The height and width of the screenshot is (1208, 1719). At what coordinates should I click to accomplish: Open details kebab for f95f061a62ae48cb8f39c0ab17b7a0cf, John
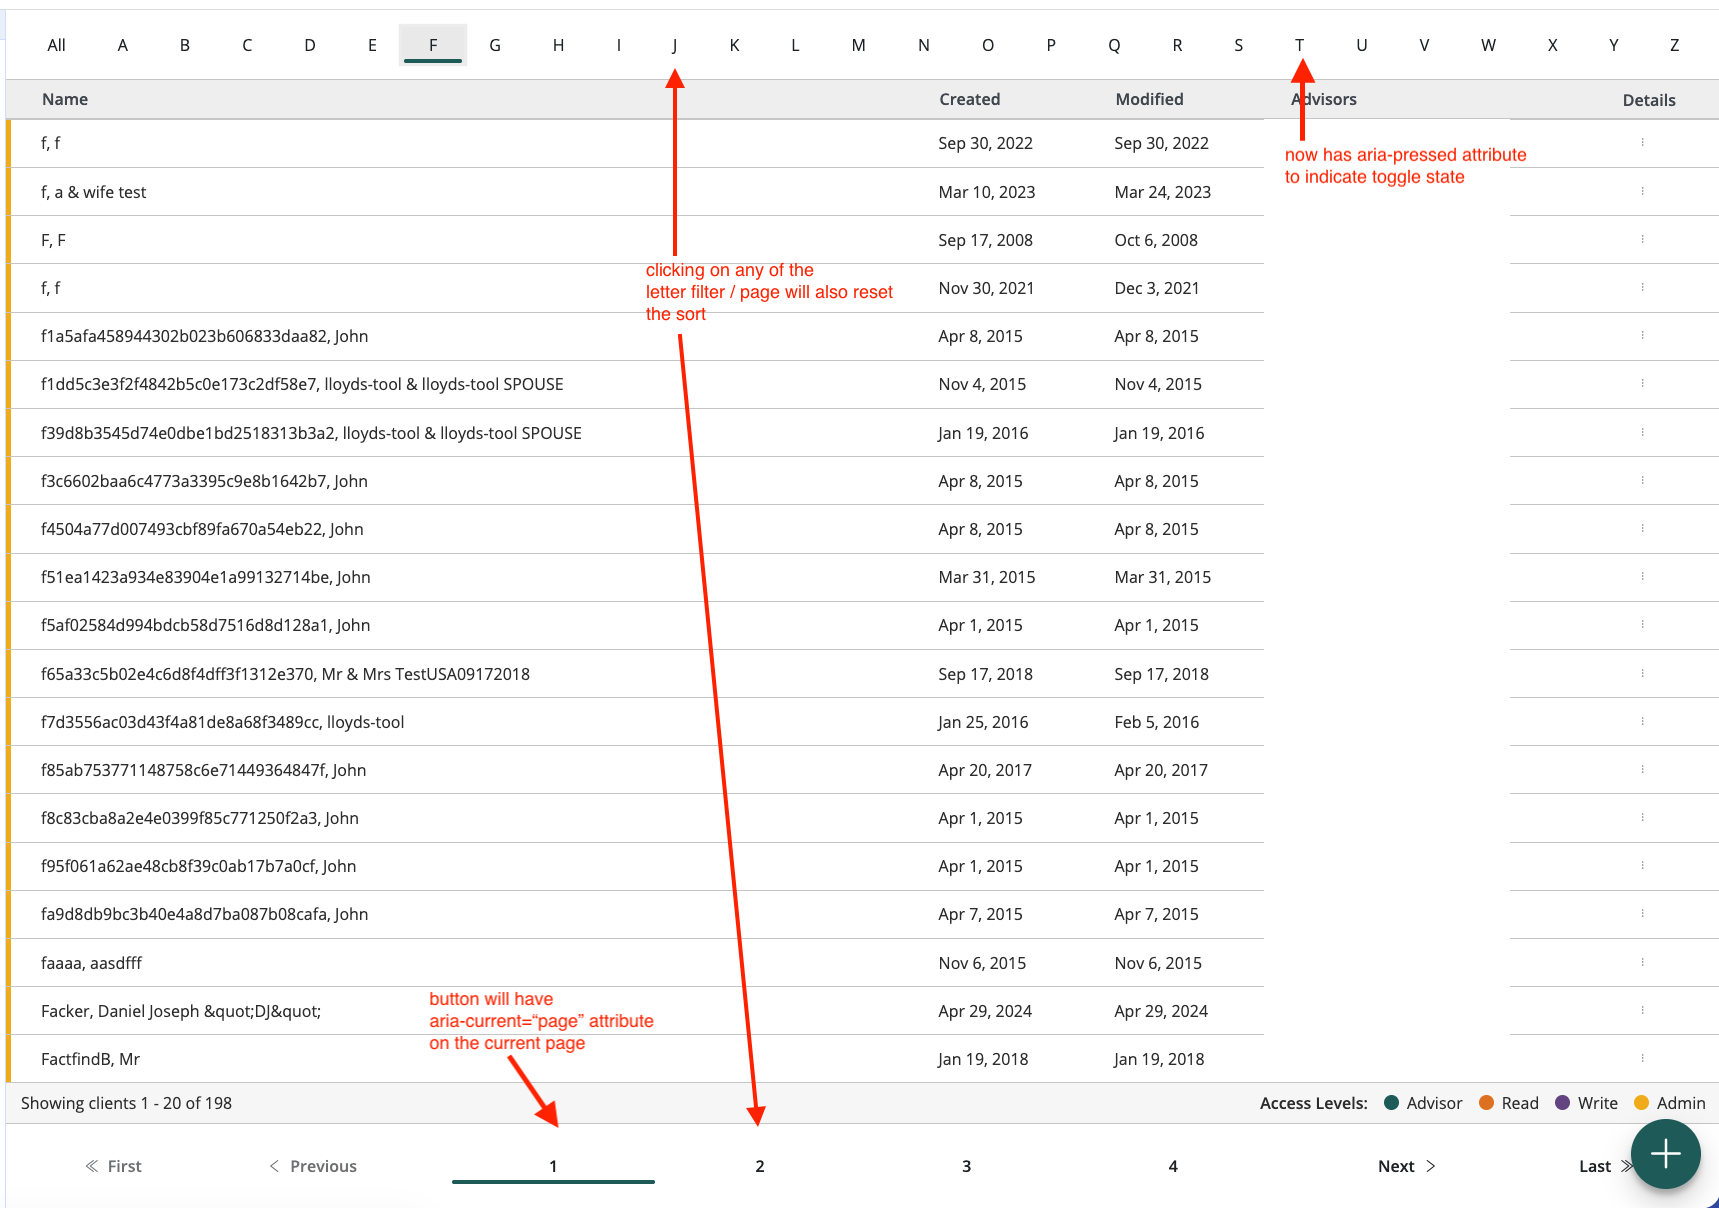(x=1642, y=865)
